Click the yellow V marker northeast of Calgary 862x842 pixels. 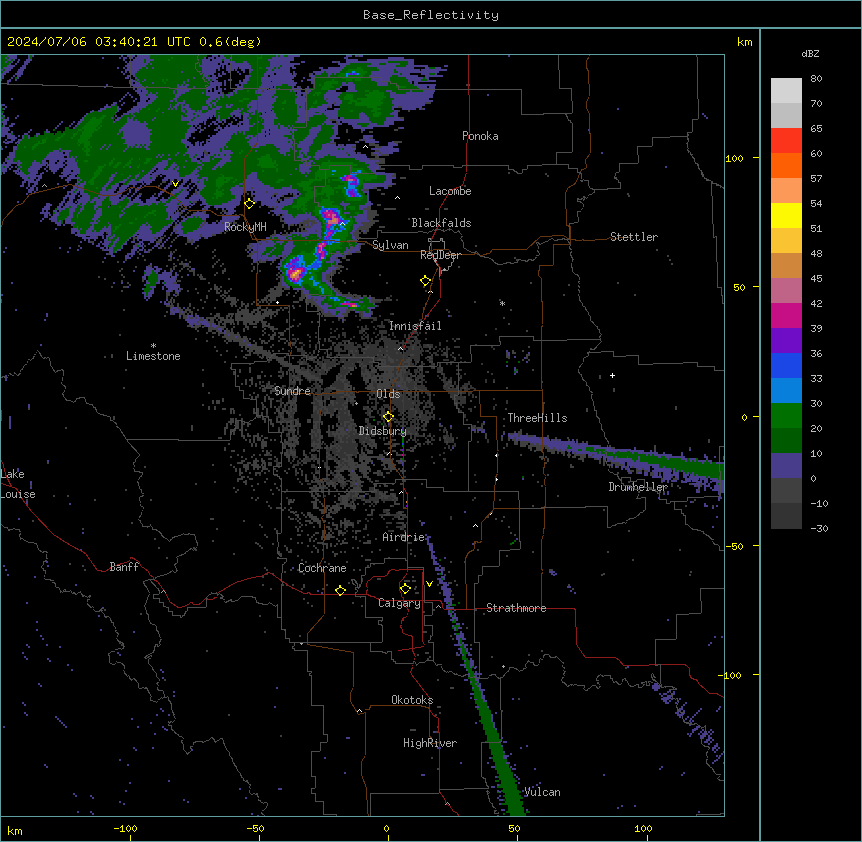pos(429,584)
